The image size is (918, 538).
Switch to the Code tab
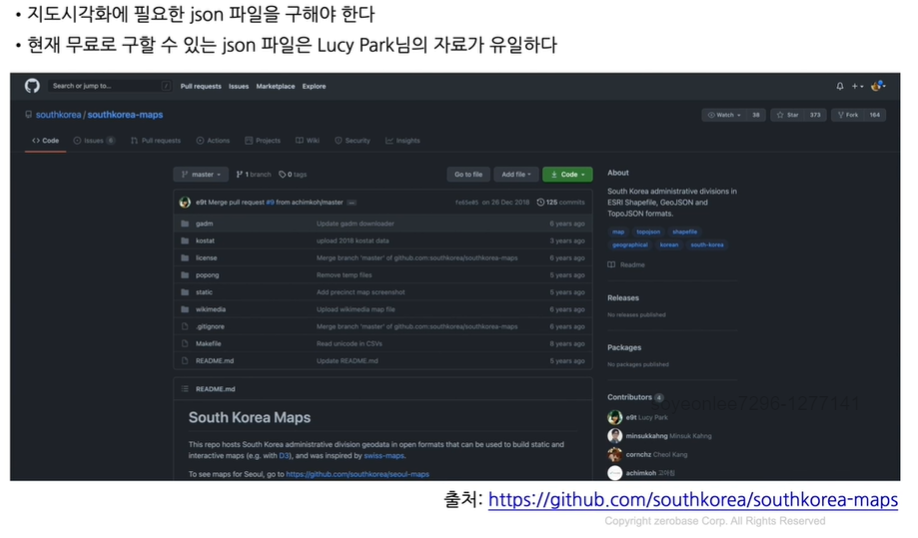pyautogui.click(x=45, y=141)
